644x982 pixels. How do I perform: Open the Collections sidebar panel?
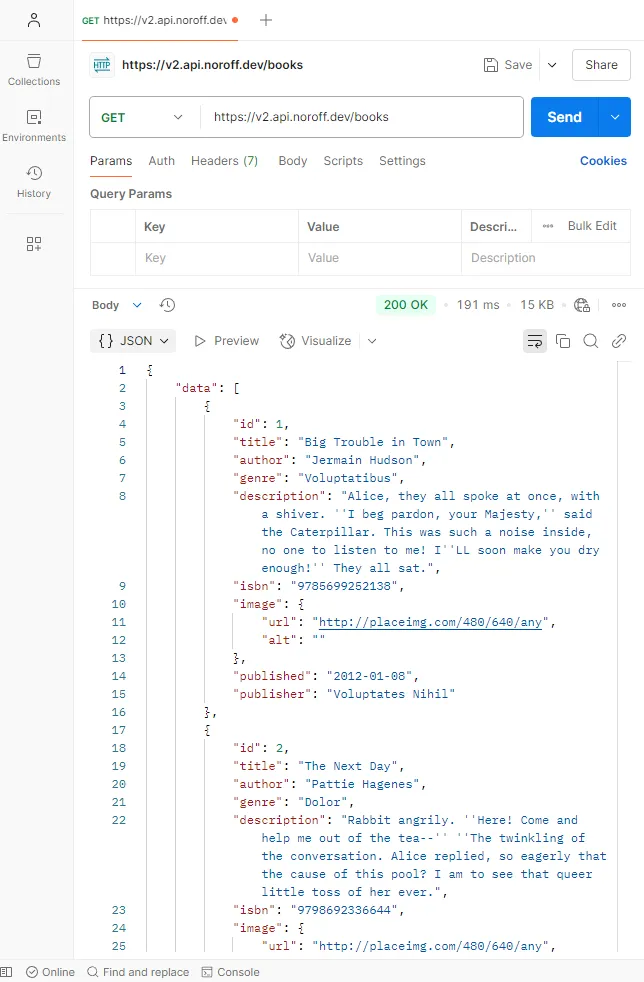pyautogui.click(x=34, y=70)
